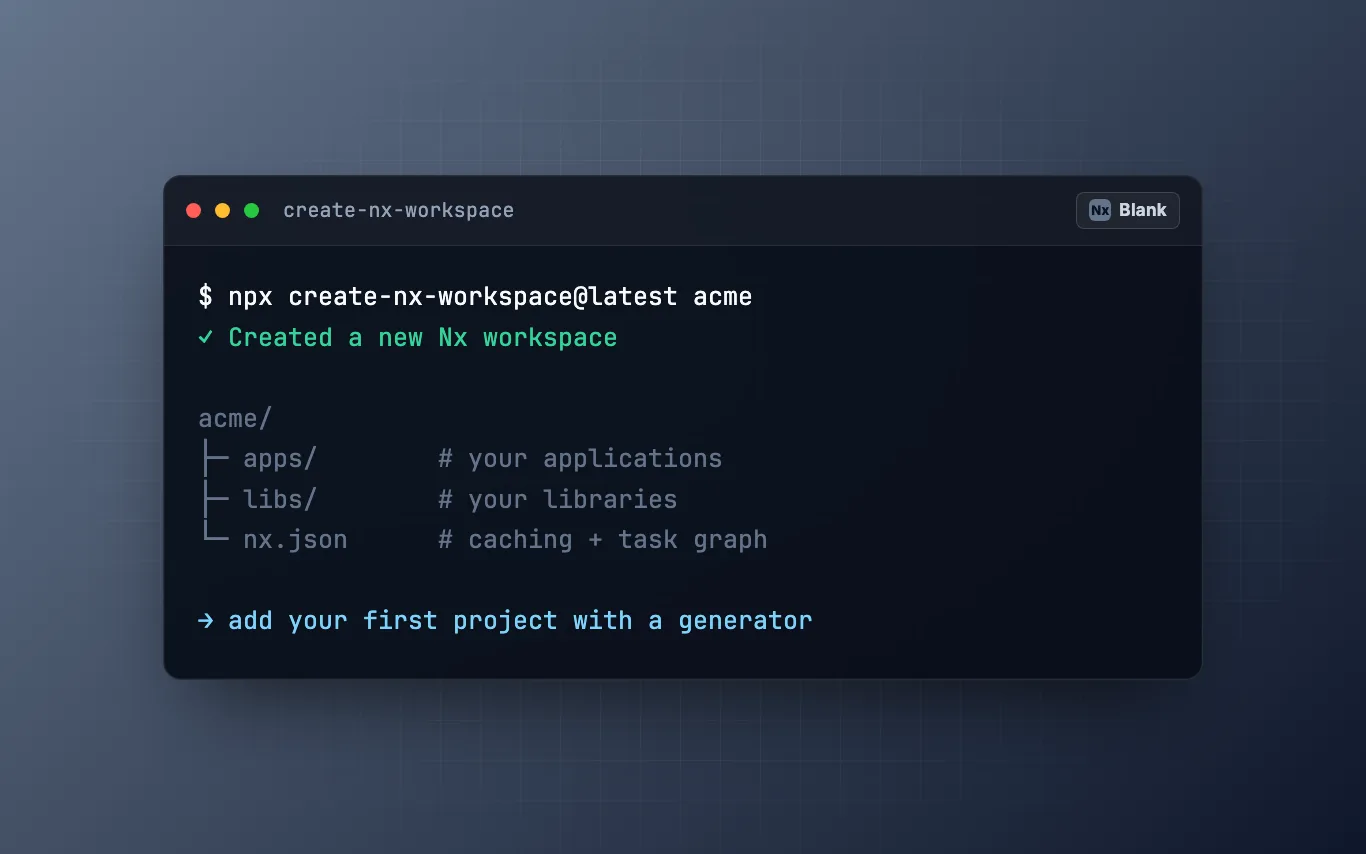Image resolution: width=1366 pixels, height=854 pixels.
Task: Click the 'Created a new Nx workspace' message
Action: click(423, 338)
